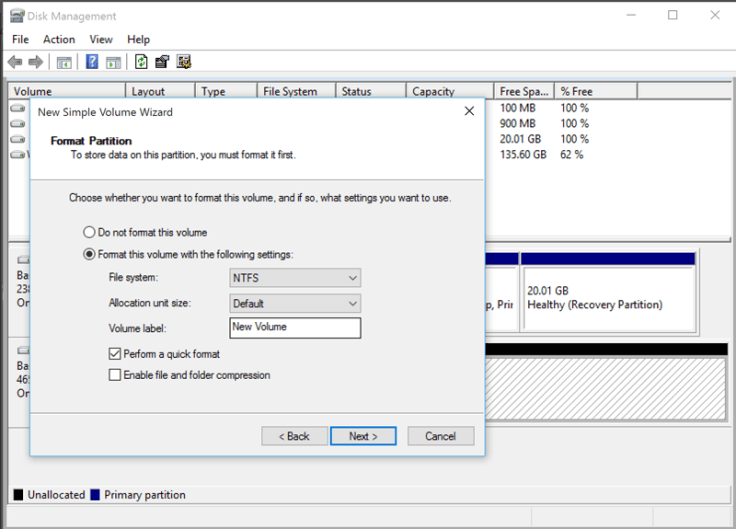Click the Volume label text field
Screen dimensions: 736x529
coord(294,327)
